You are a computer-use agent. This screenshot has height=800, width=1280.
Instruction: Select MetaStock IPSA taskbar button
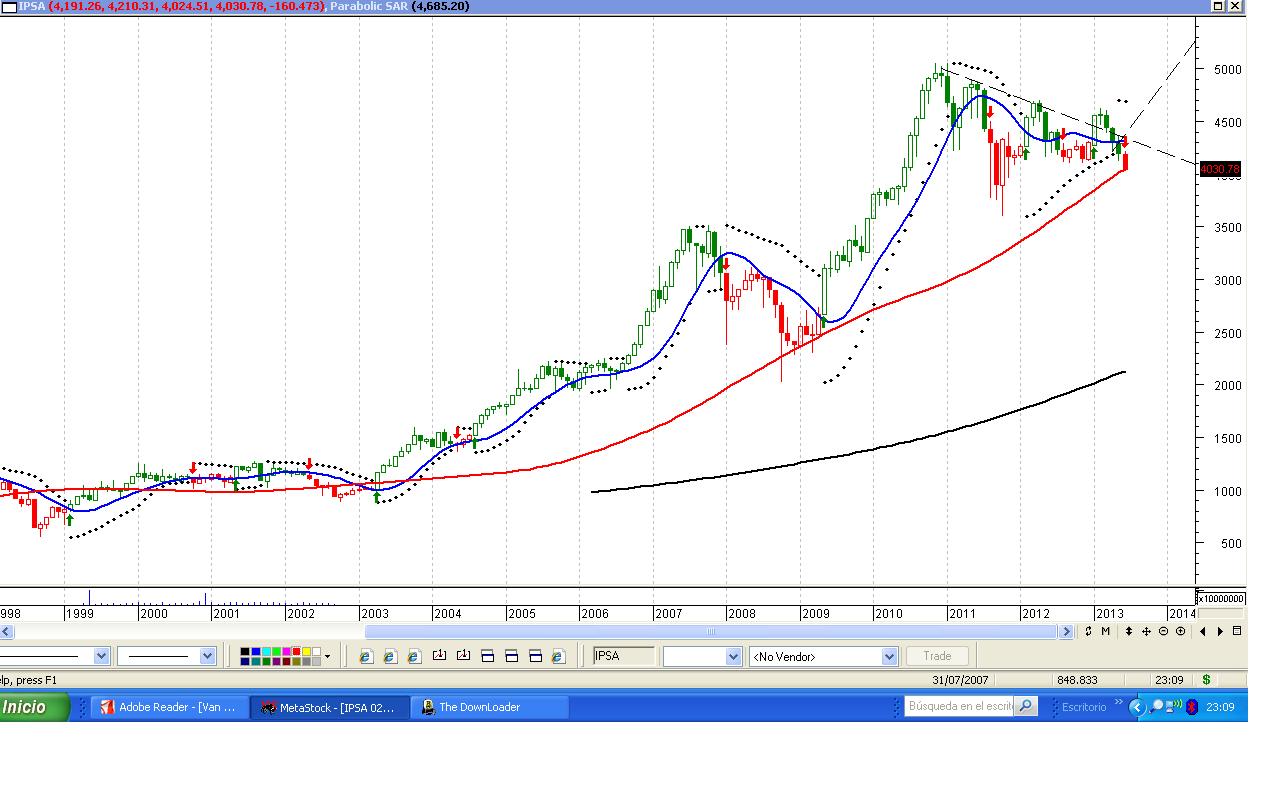pos(330,707)
